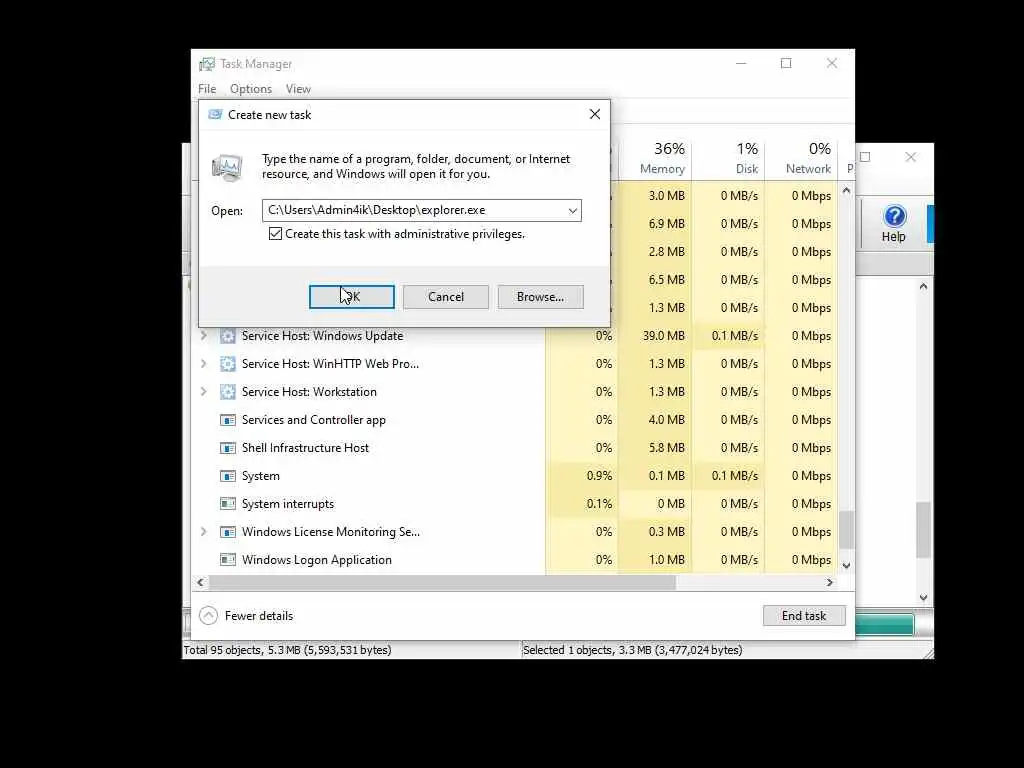Click the Services and Controller app icon
The width and height of the screenshot is (1024, 768).
[x=227, y=420]
